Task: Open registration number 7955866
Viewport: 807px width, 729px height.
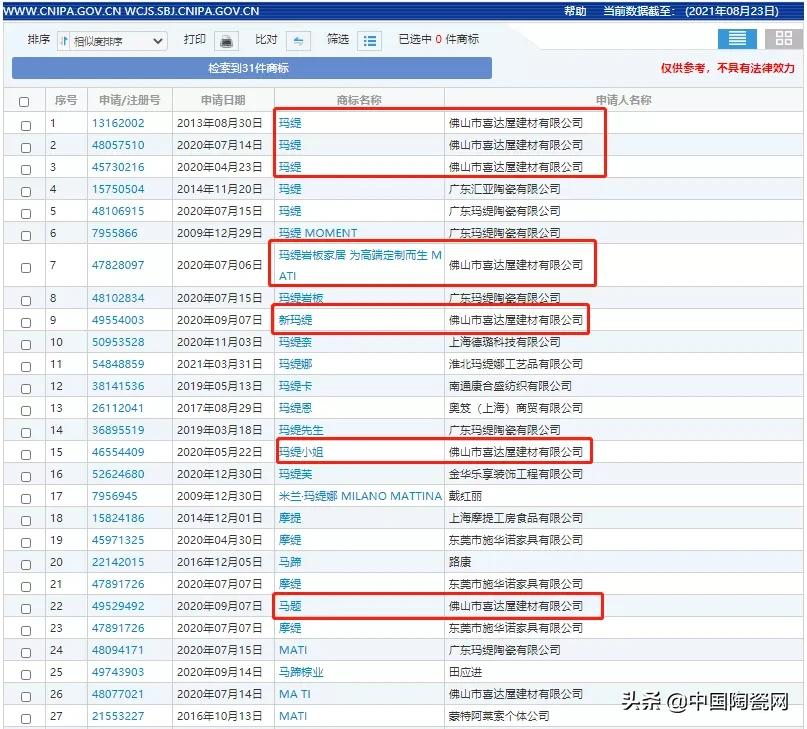Action: tap(114, 233)
